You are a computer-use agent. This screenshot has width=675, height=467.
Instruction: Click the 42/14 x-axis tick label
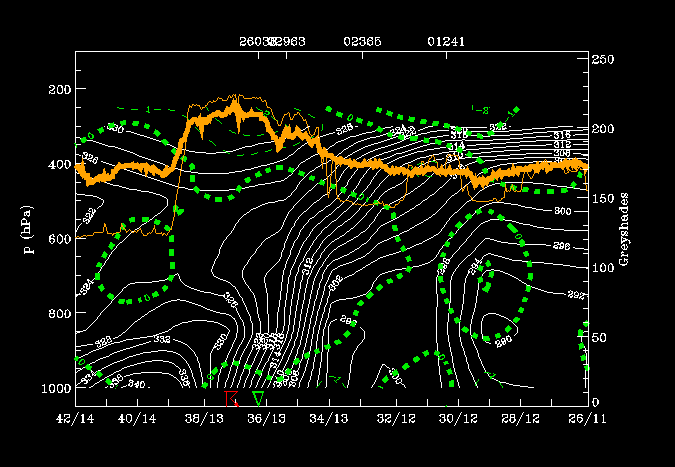[75, 418]
